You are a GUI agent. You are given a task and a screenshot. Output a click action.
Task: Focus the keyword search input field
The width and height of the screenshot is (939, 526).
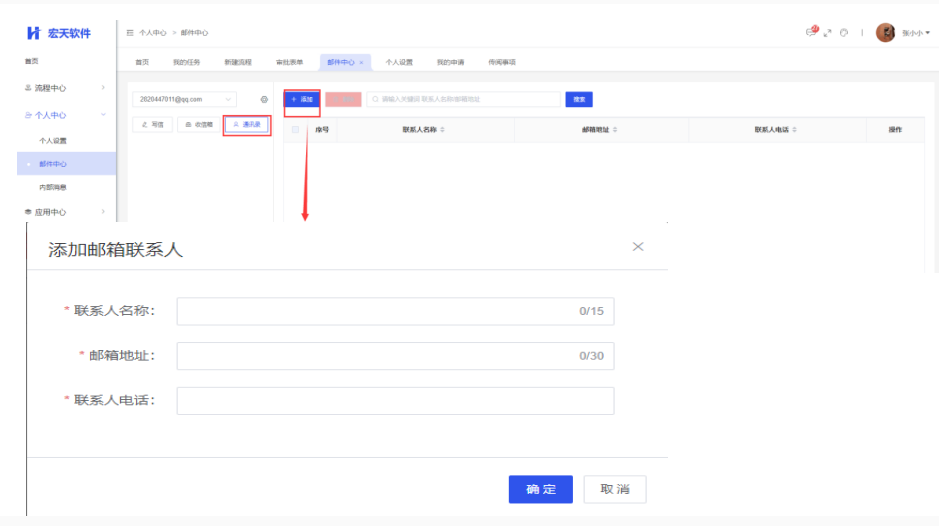464,99
